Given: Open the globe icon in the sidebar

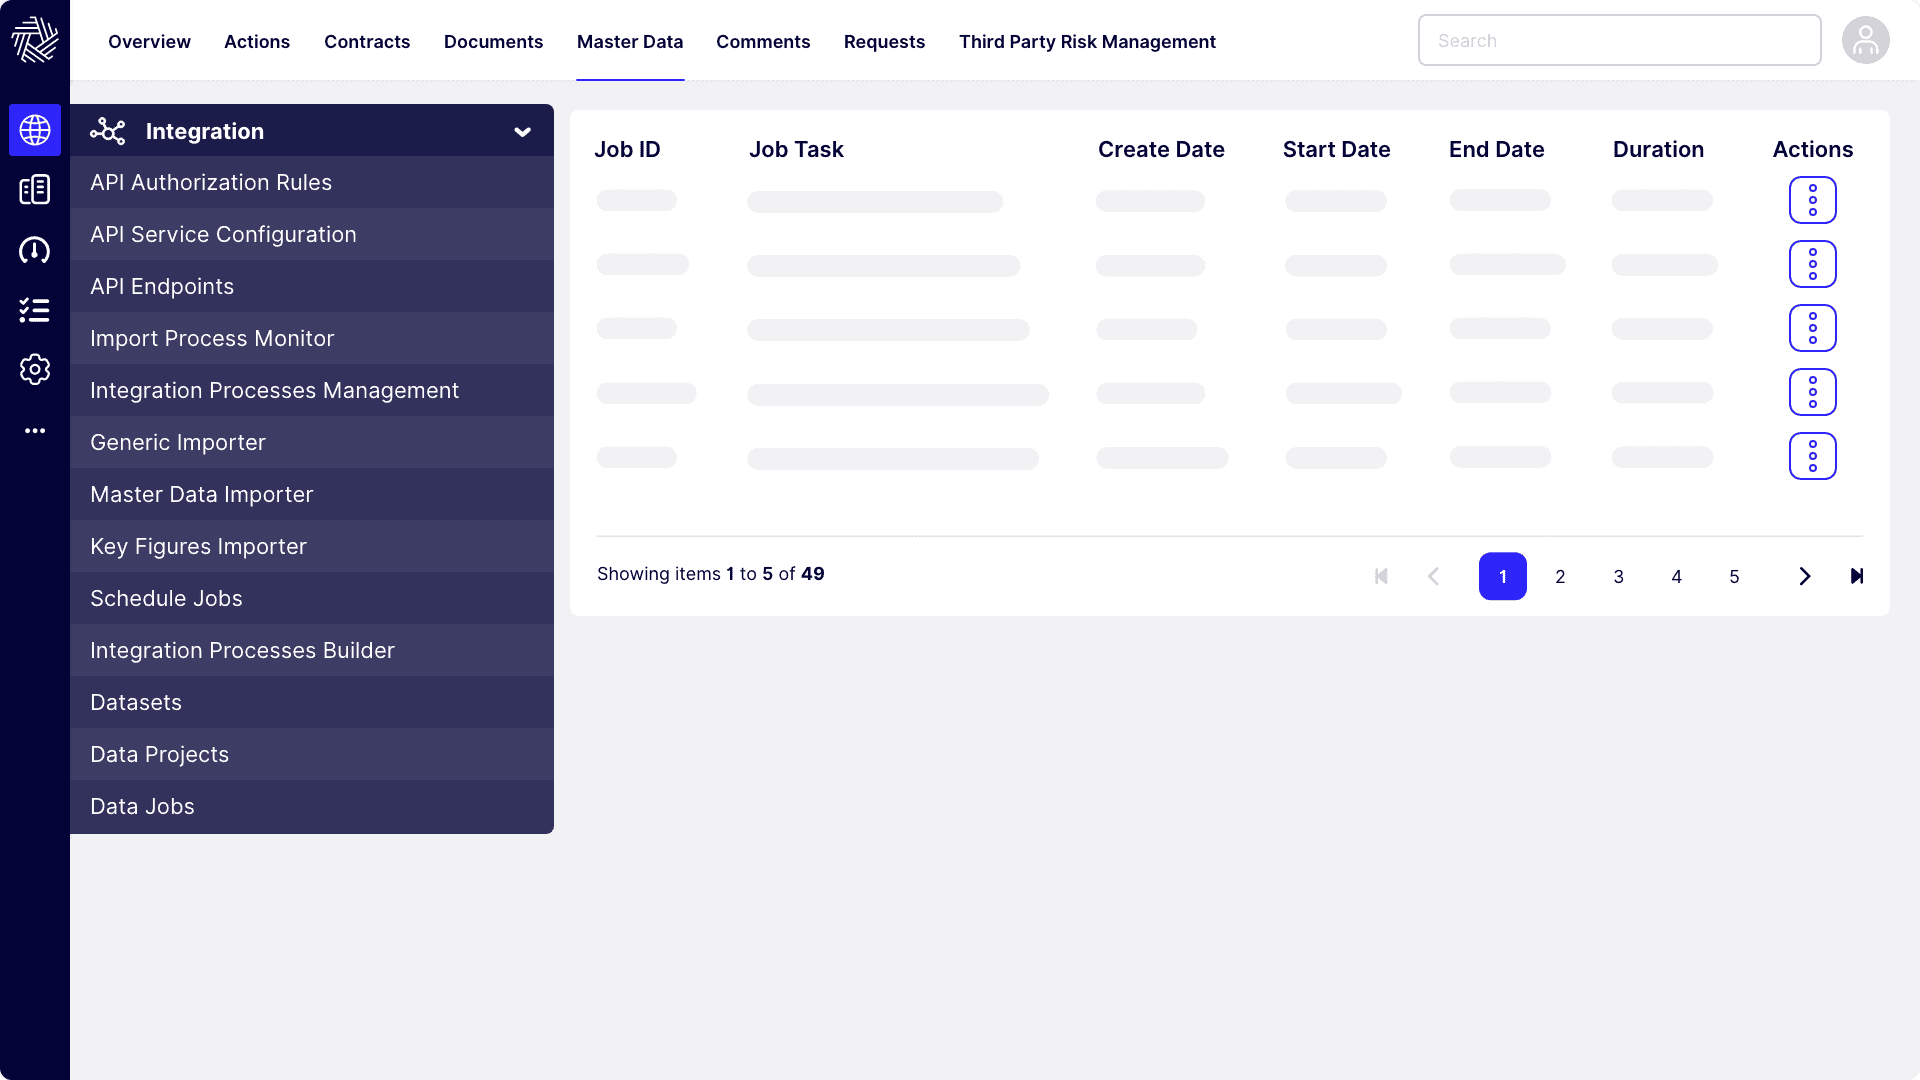Looking at the screenshot, I should pyautogui.click(x=35, y=130).
